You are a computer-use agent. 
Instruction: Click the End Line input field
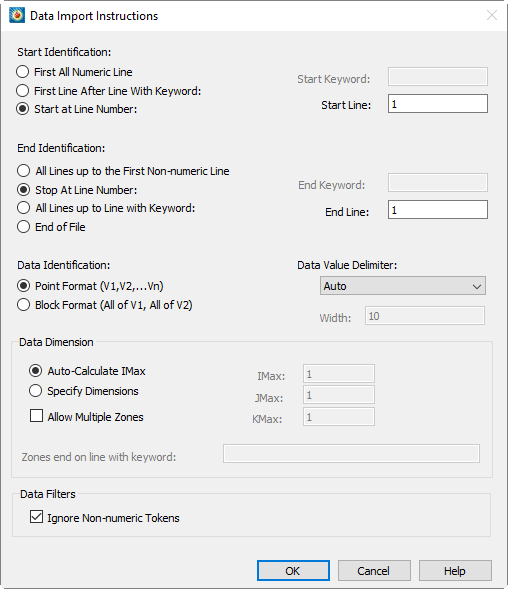click(438, 210)
